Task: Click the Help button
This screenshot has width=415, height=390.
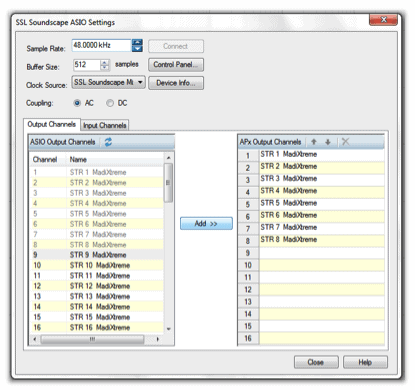Action: point(365,362)
